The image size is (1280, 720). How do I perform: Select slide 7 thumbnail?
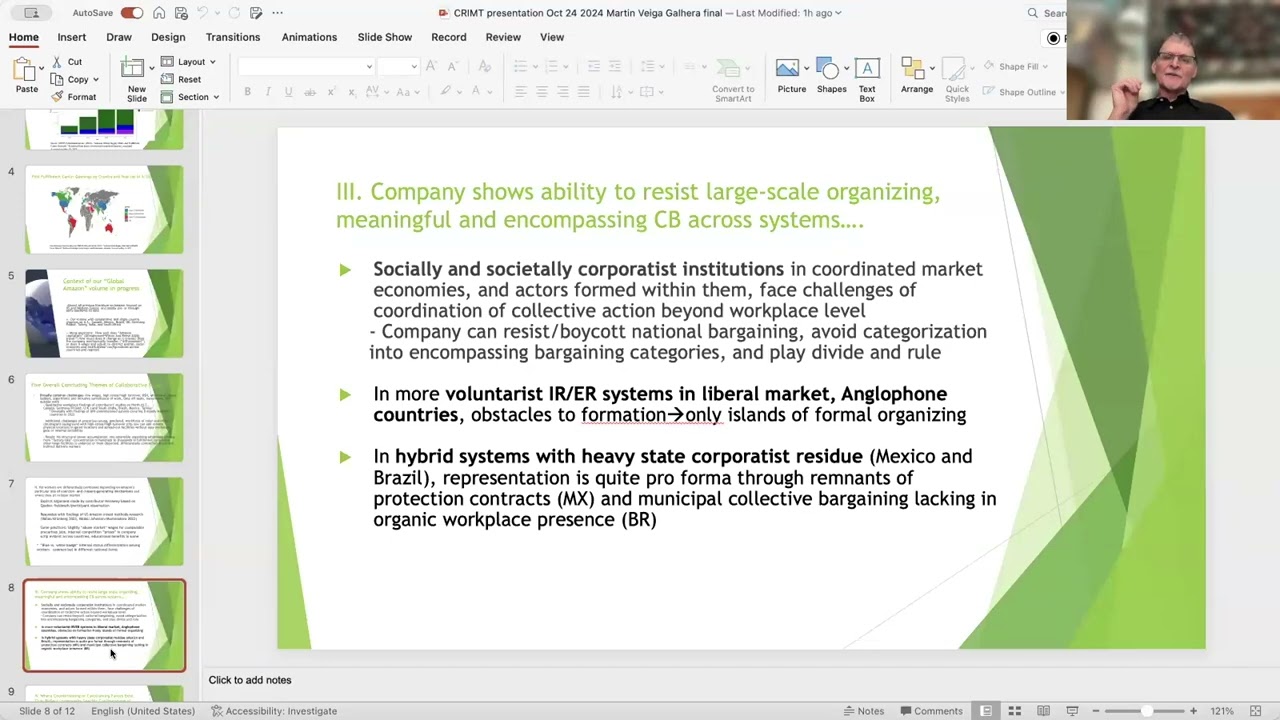104,521
